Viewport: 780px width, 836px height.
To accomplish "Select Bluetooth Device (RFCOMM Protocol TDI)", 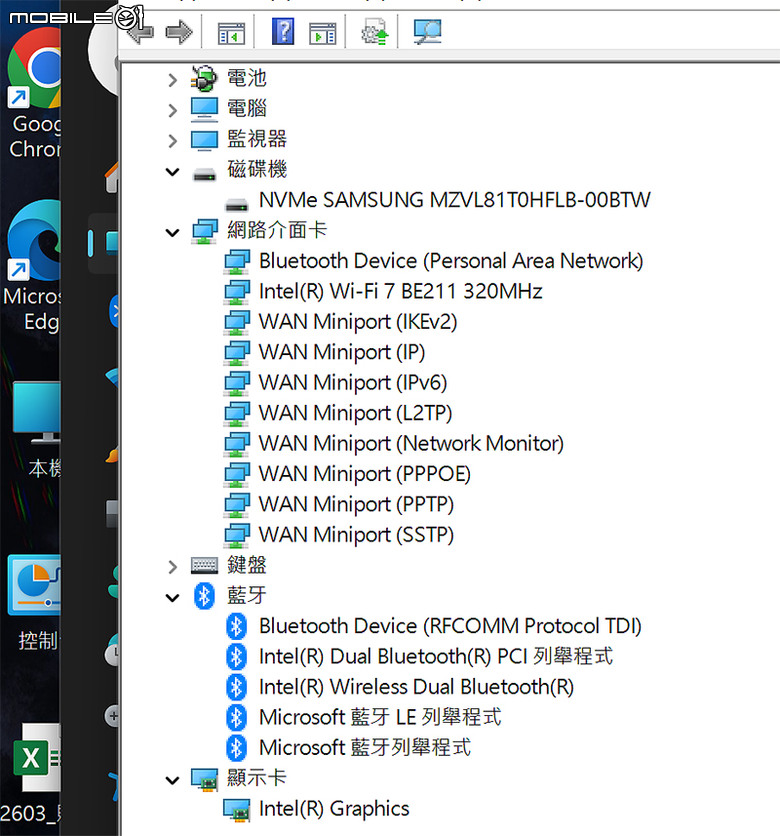I will (450, 626).
